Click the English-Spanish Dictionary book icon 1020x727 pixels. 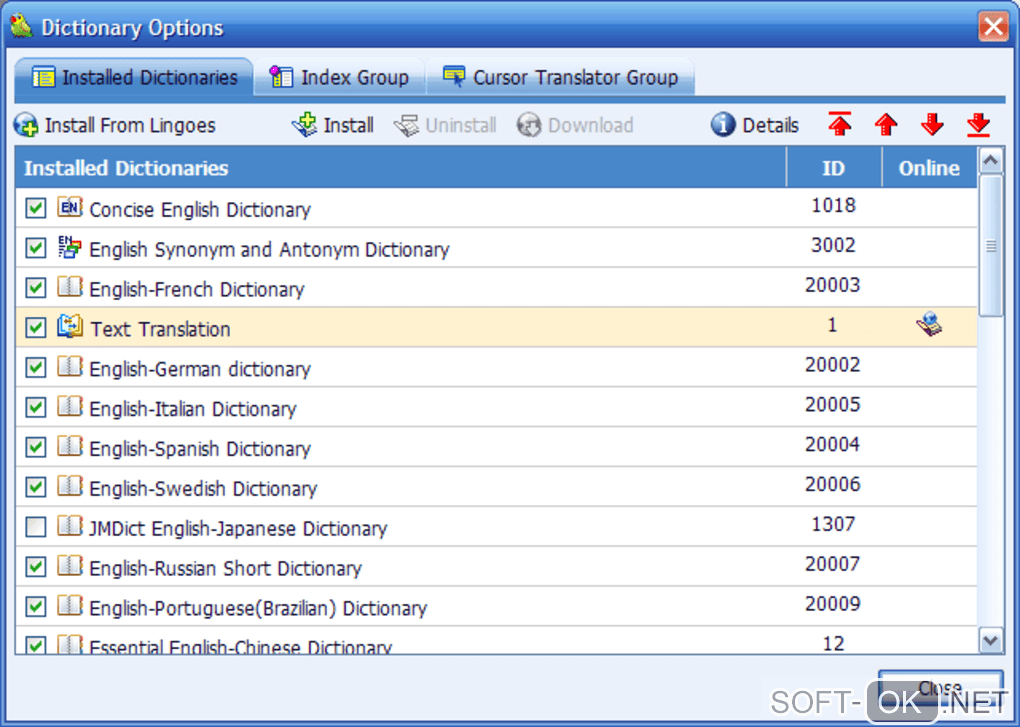[70, 446]
